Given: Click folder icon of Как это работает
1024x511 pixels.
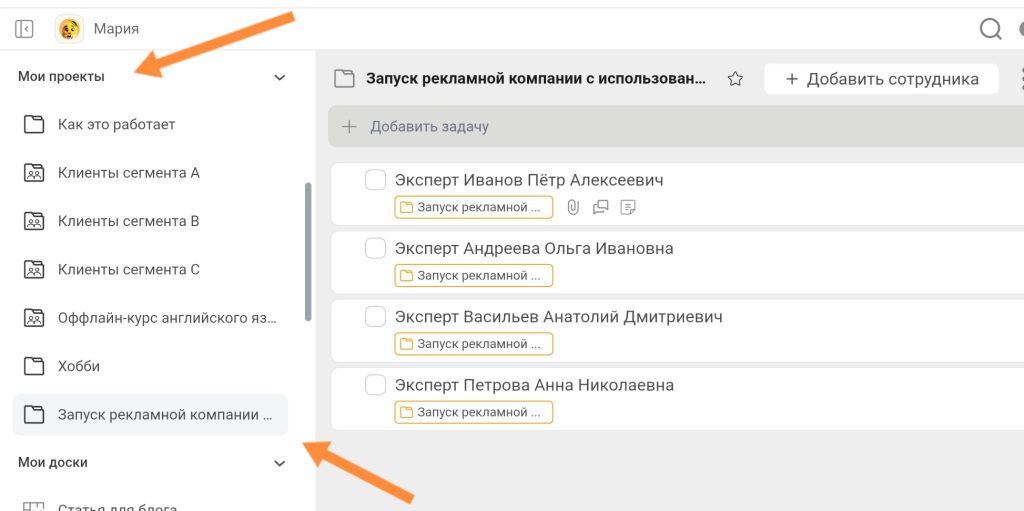Looking at the screenshot, I should (34, 124).
